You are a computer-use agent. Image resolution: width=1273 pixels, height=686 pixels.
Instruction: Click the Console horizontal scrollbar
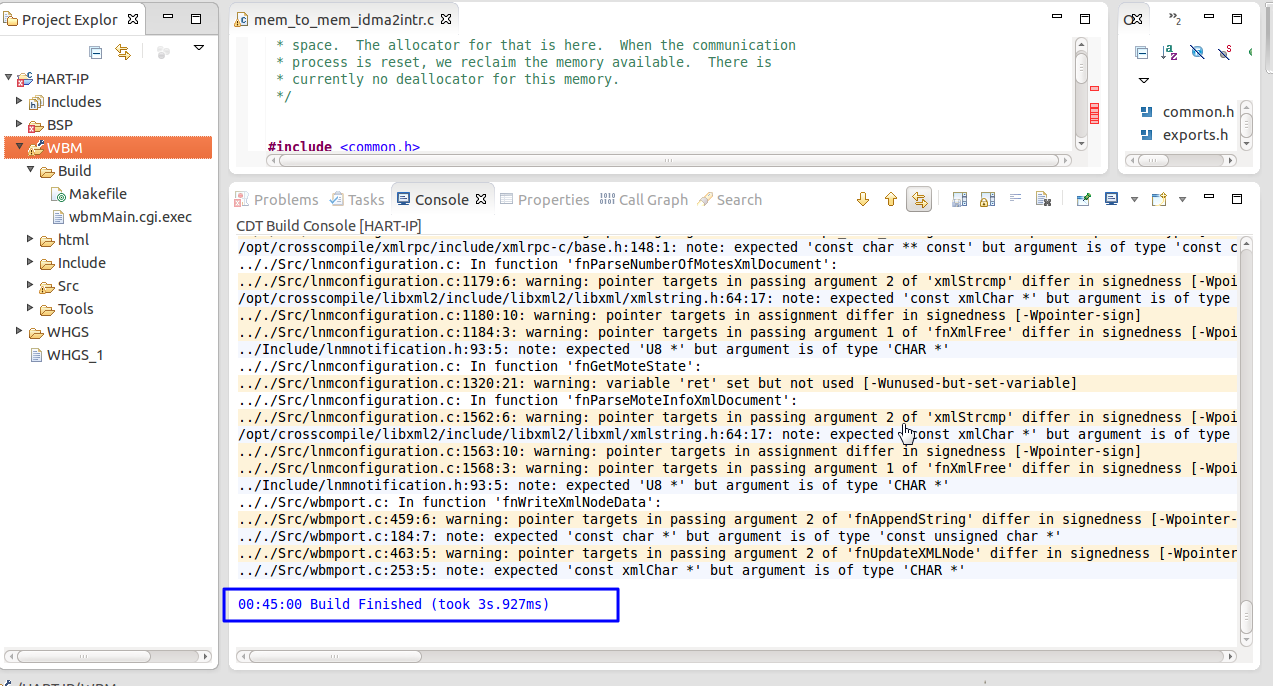click(x=738, y=656)
